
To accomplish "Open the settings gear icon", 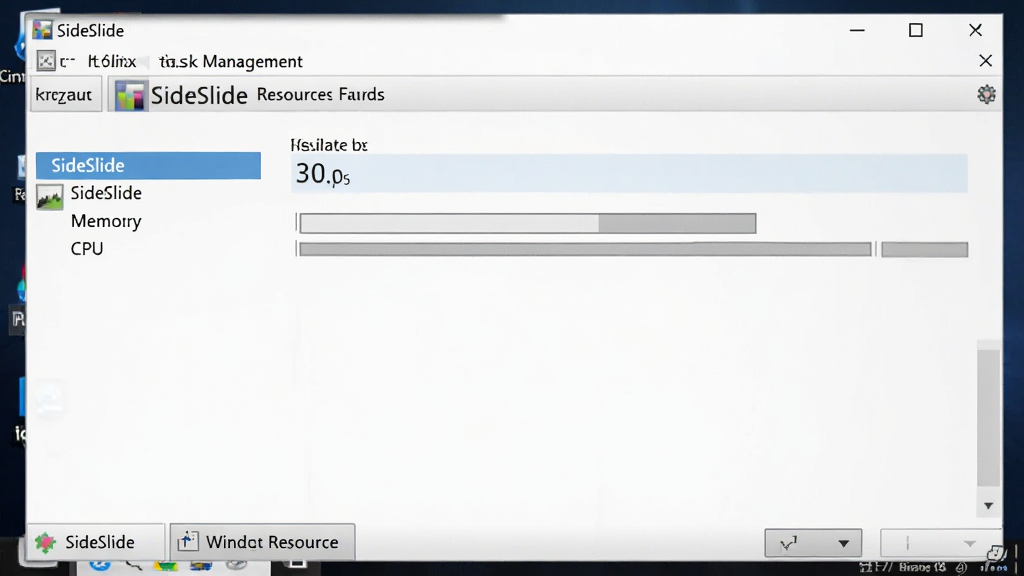I will point(986,95).
